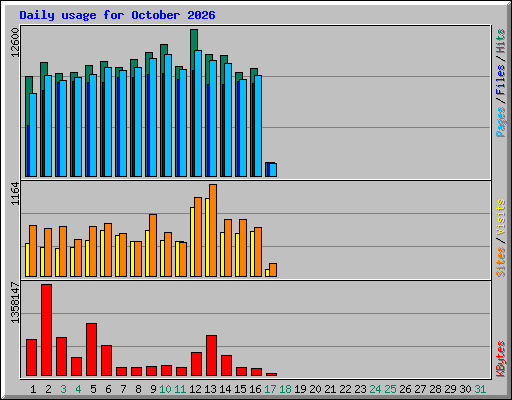Click day label 19 on the x-axis

click(x=300, y=389)
